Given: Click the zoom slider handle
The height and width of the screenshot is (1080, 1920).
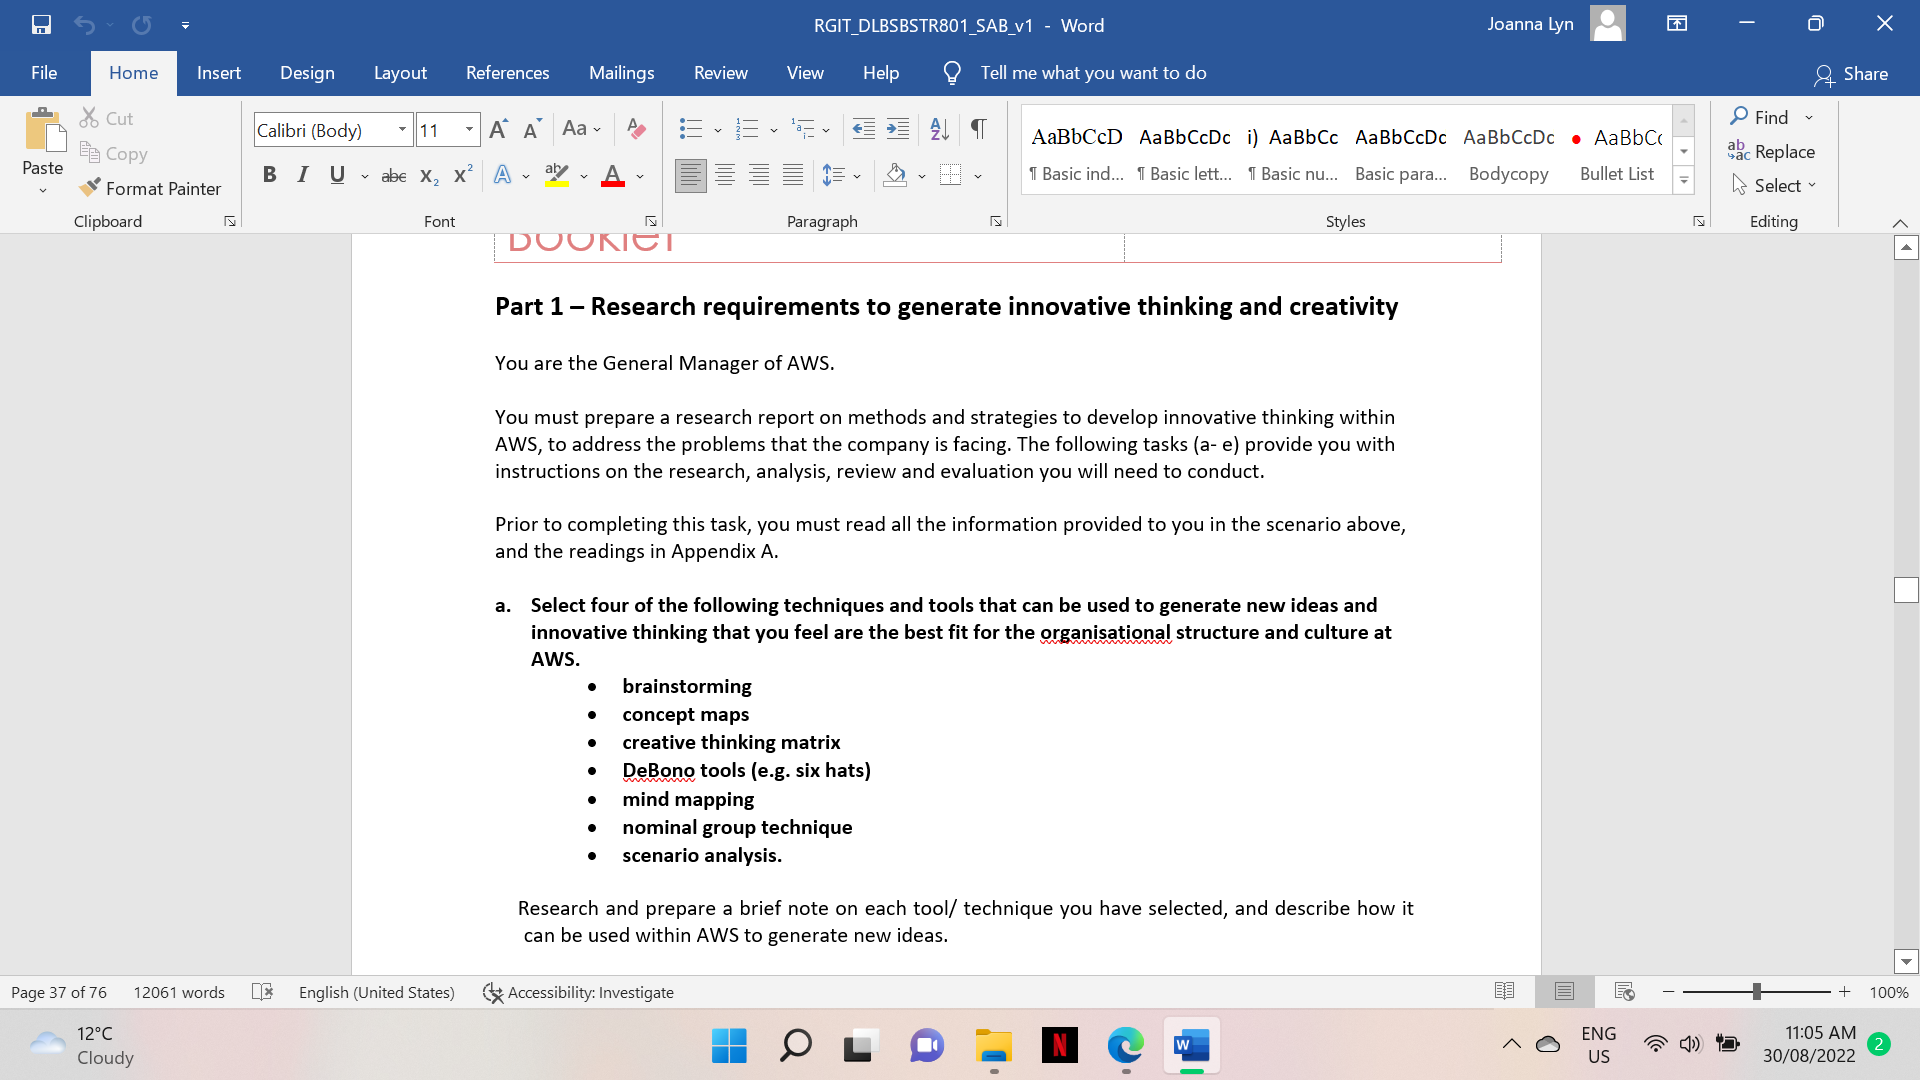Looking at the screenshot, I should (1756, 992).
